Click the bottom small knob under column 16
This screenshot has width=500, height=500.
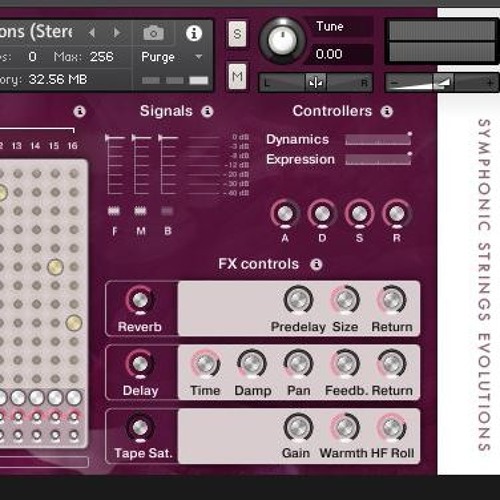74,435
